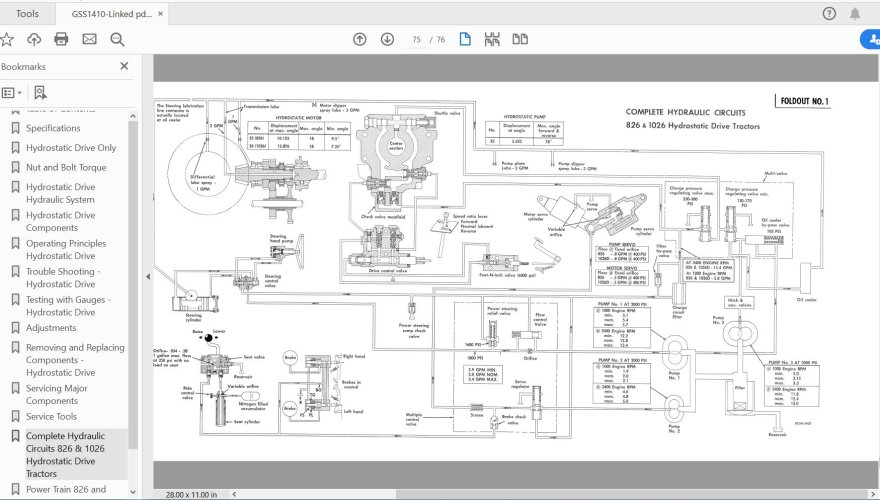The height and width of the screenshot is (500, 880).
Task: Open Nut and Bolt Torque bookmark
Action: point(66,167)
